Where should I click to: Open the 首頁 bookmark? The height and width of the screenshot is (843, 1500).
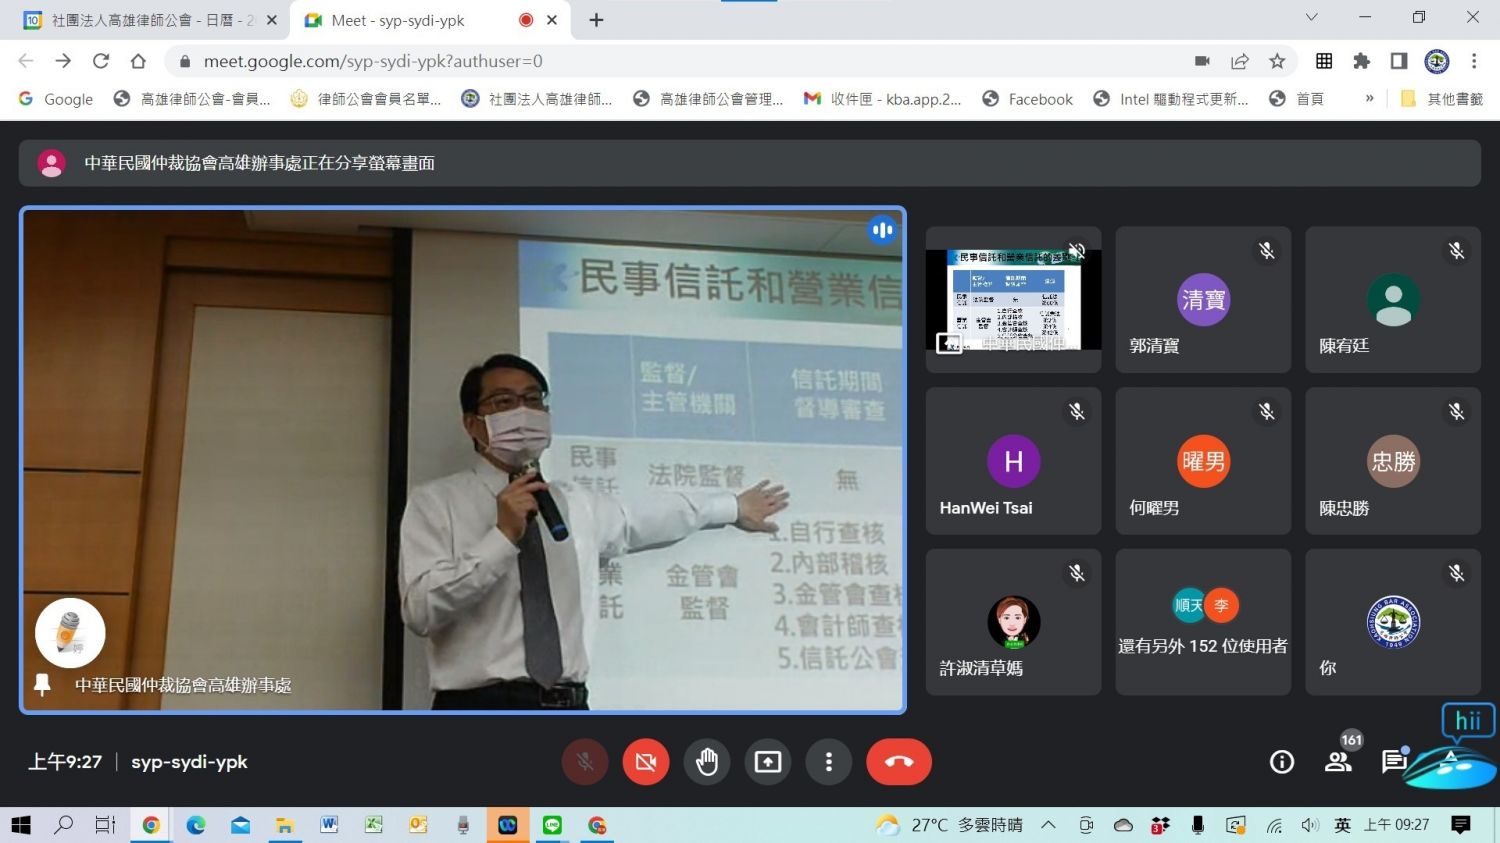coord(1297,99)
